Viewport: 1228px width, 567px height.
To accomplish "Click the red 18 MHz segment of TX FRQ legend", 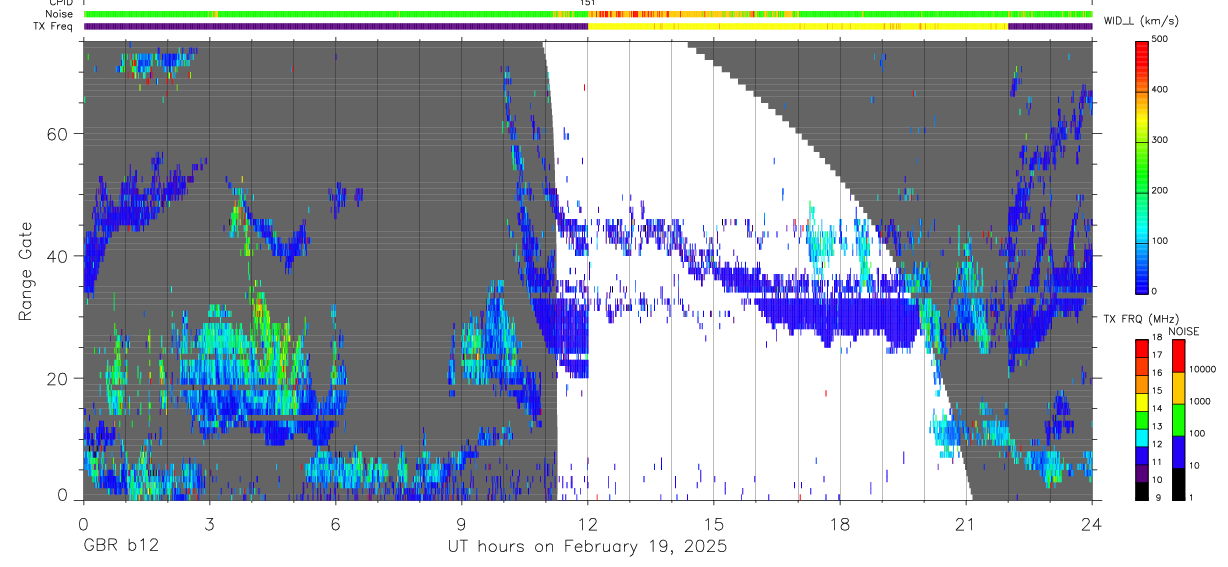I will tap(1142, 348).
